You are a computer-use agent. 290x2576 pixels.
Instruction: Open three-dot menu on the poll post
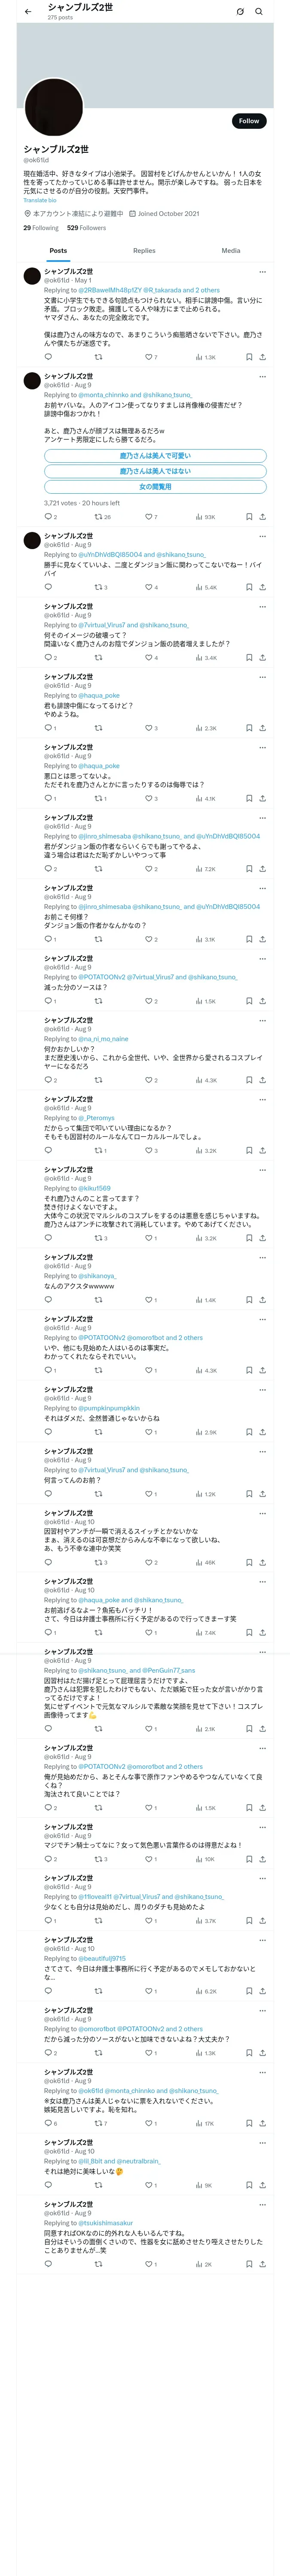pos(263,377)
